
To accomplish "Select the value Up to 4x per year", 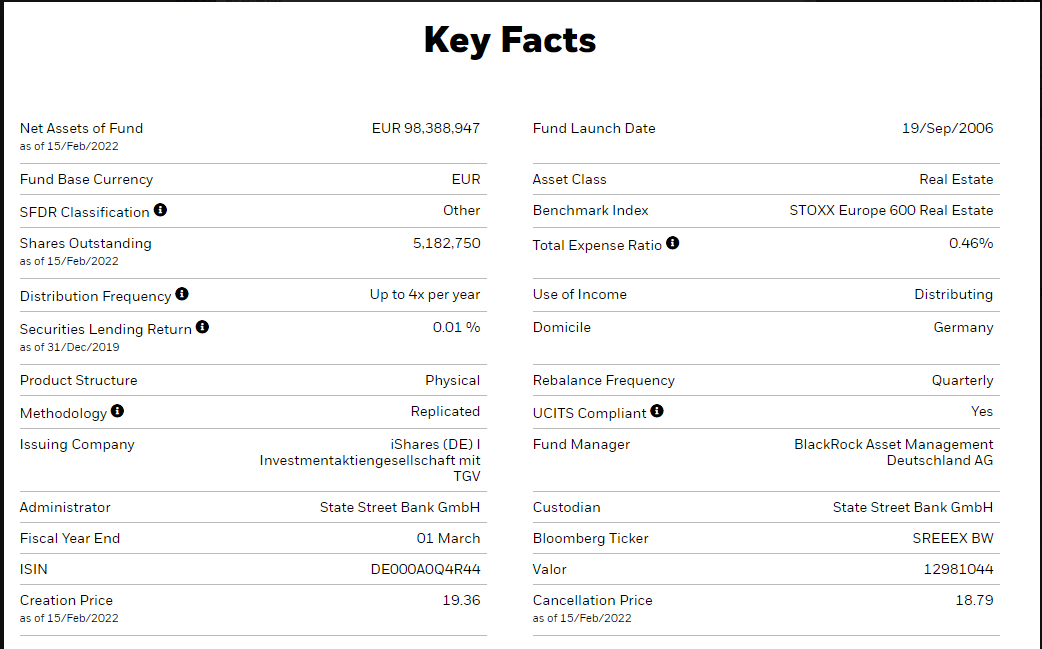I will tap(425, 294).
